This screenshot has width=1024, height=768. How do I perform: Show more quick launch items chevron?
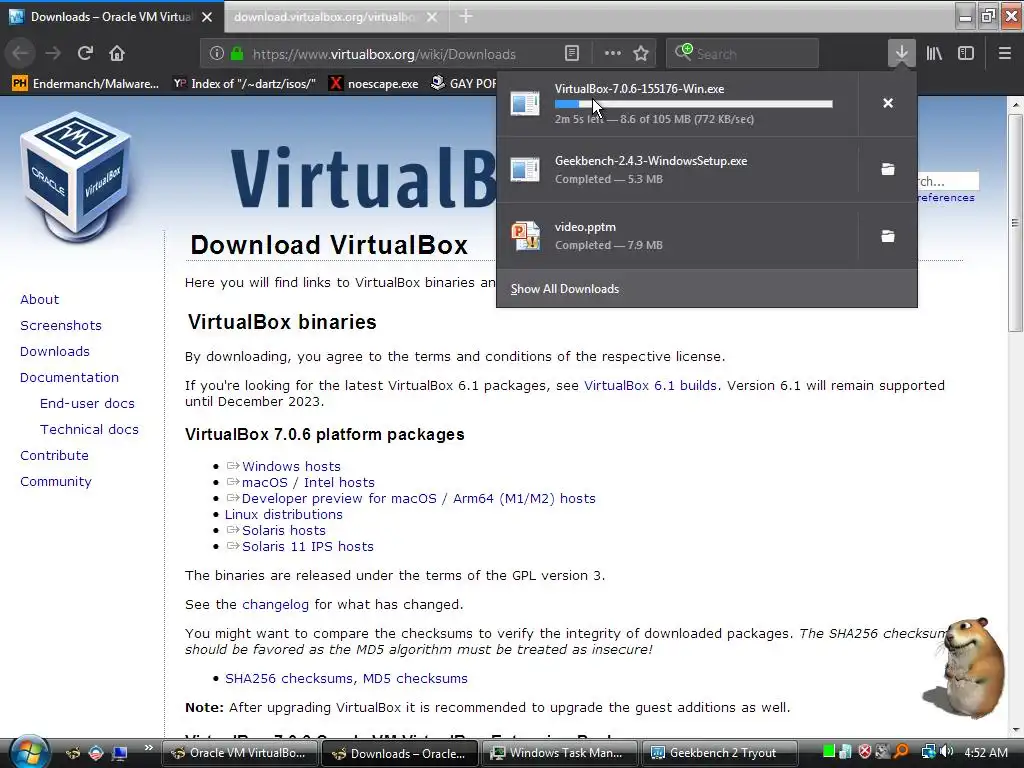(148, 748)
